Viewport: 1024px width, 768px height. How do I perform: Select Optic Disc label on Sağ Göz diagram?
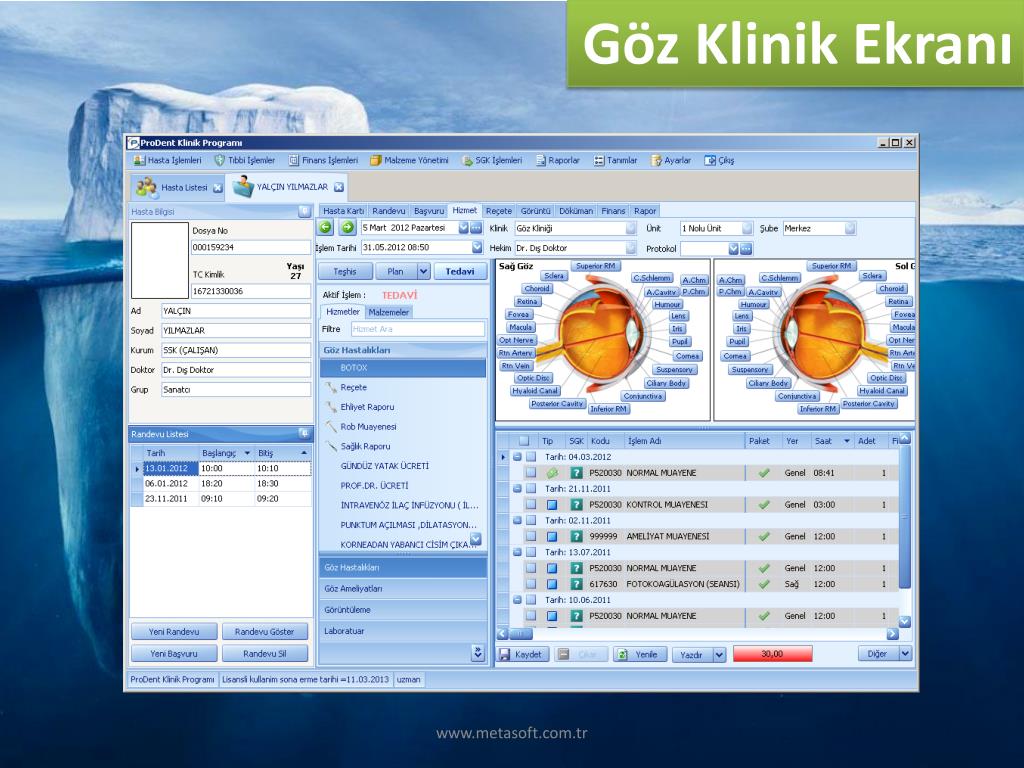tap(533, 378)
